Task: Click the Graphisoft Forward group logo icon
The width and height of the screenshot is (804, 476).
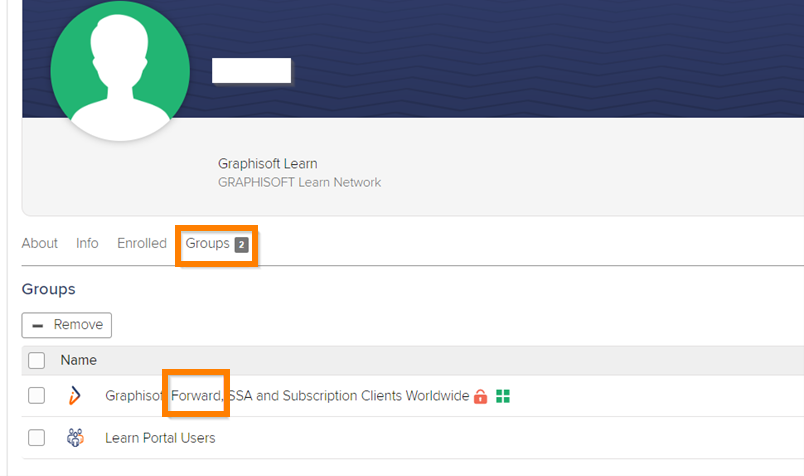Action: coord(75,395)
